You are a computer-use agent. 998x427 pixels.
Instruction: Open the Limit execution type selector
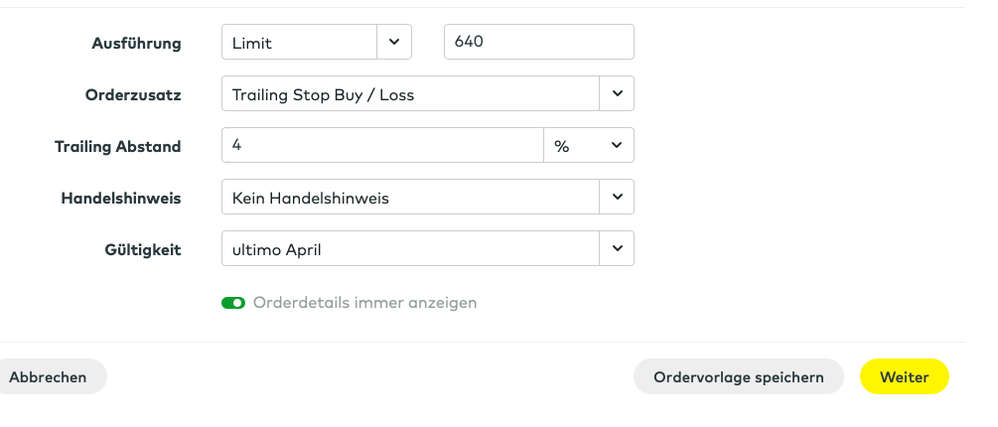coord(299,42)
